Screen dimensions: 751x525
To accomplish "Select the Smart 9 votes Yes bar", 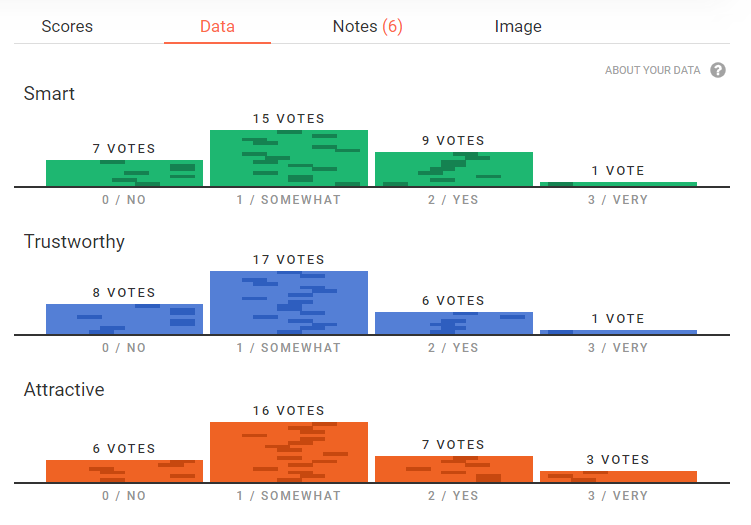I will point(453,169).
